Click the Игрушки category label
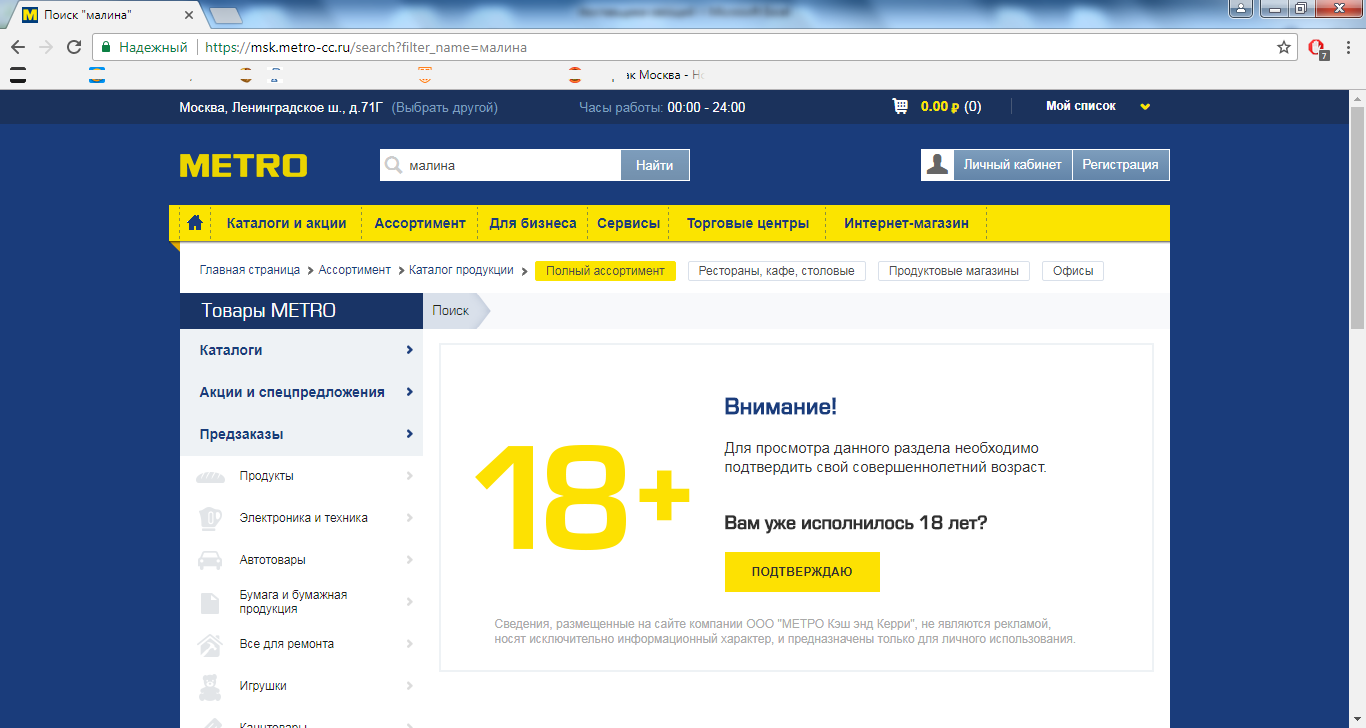This screenshot has height=728, width=1366. (263, 686)
